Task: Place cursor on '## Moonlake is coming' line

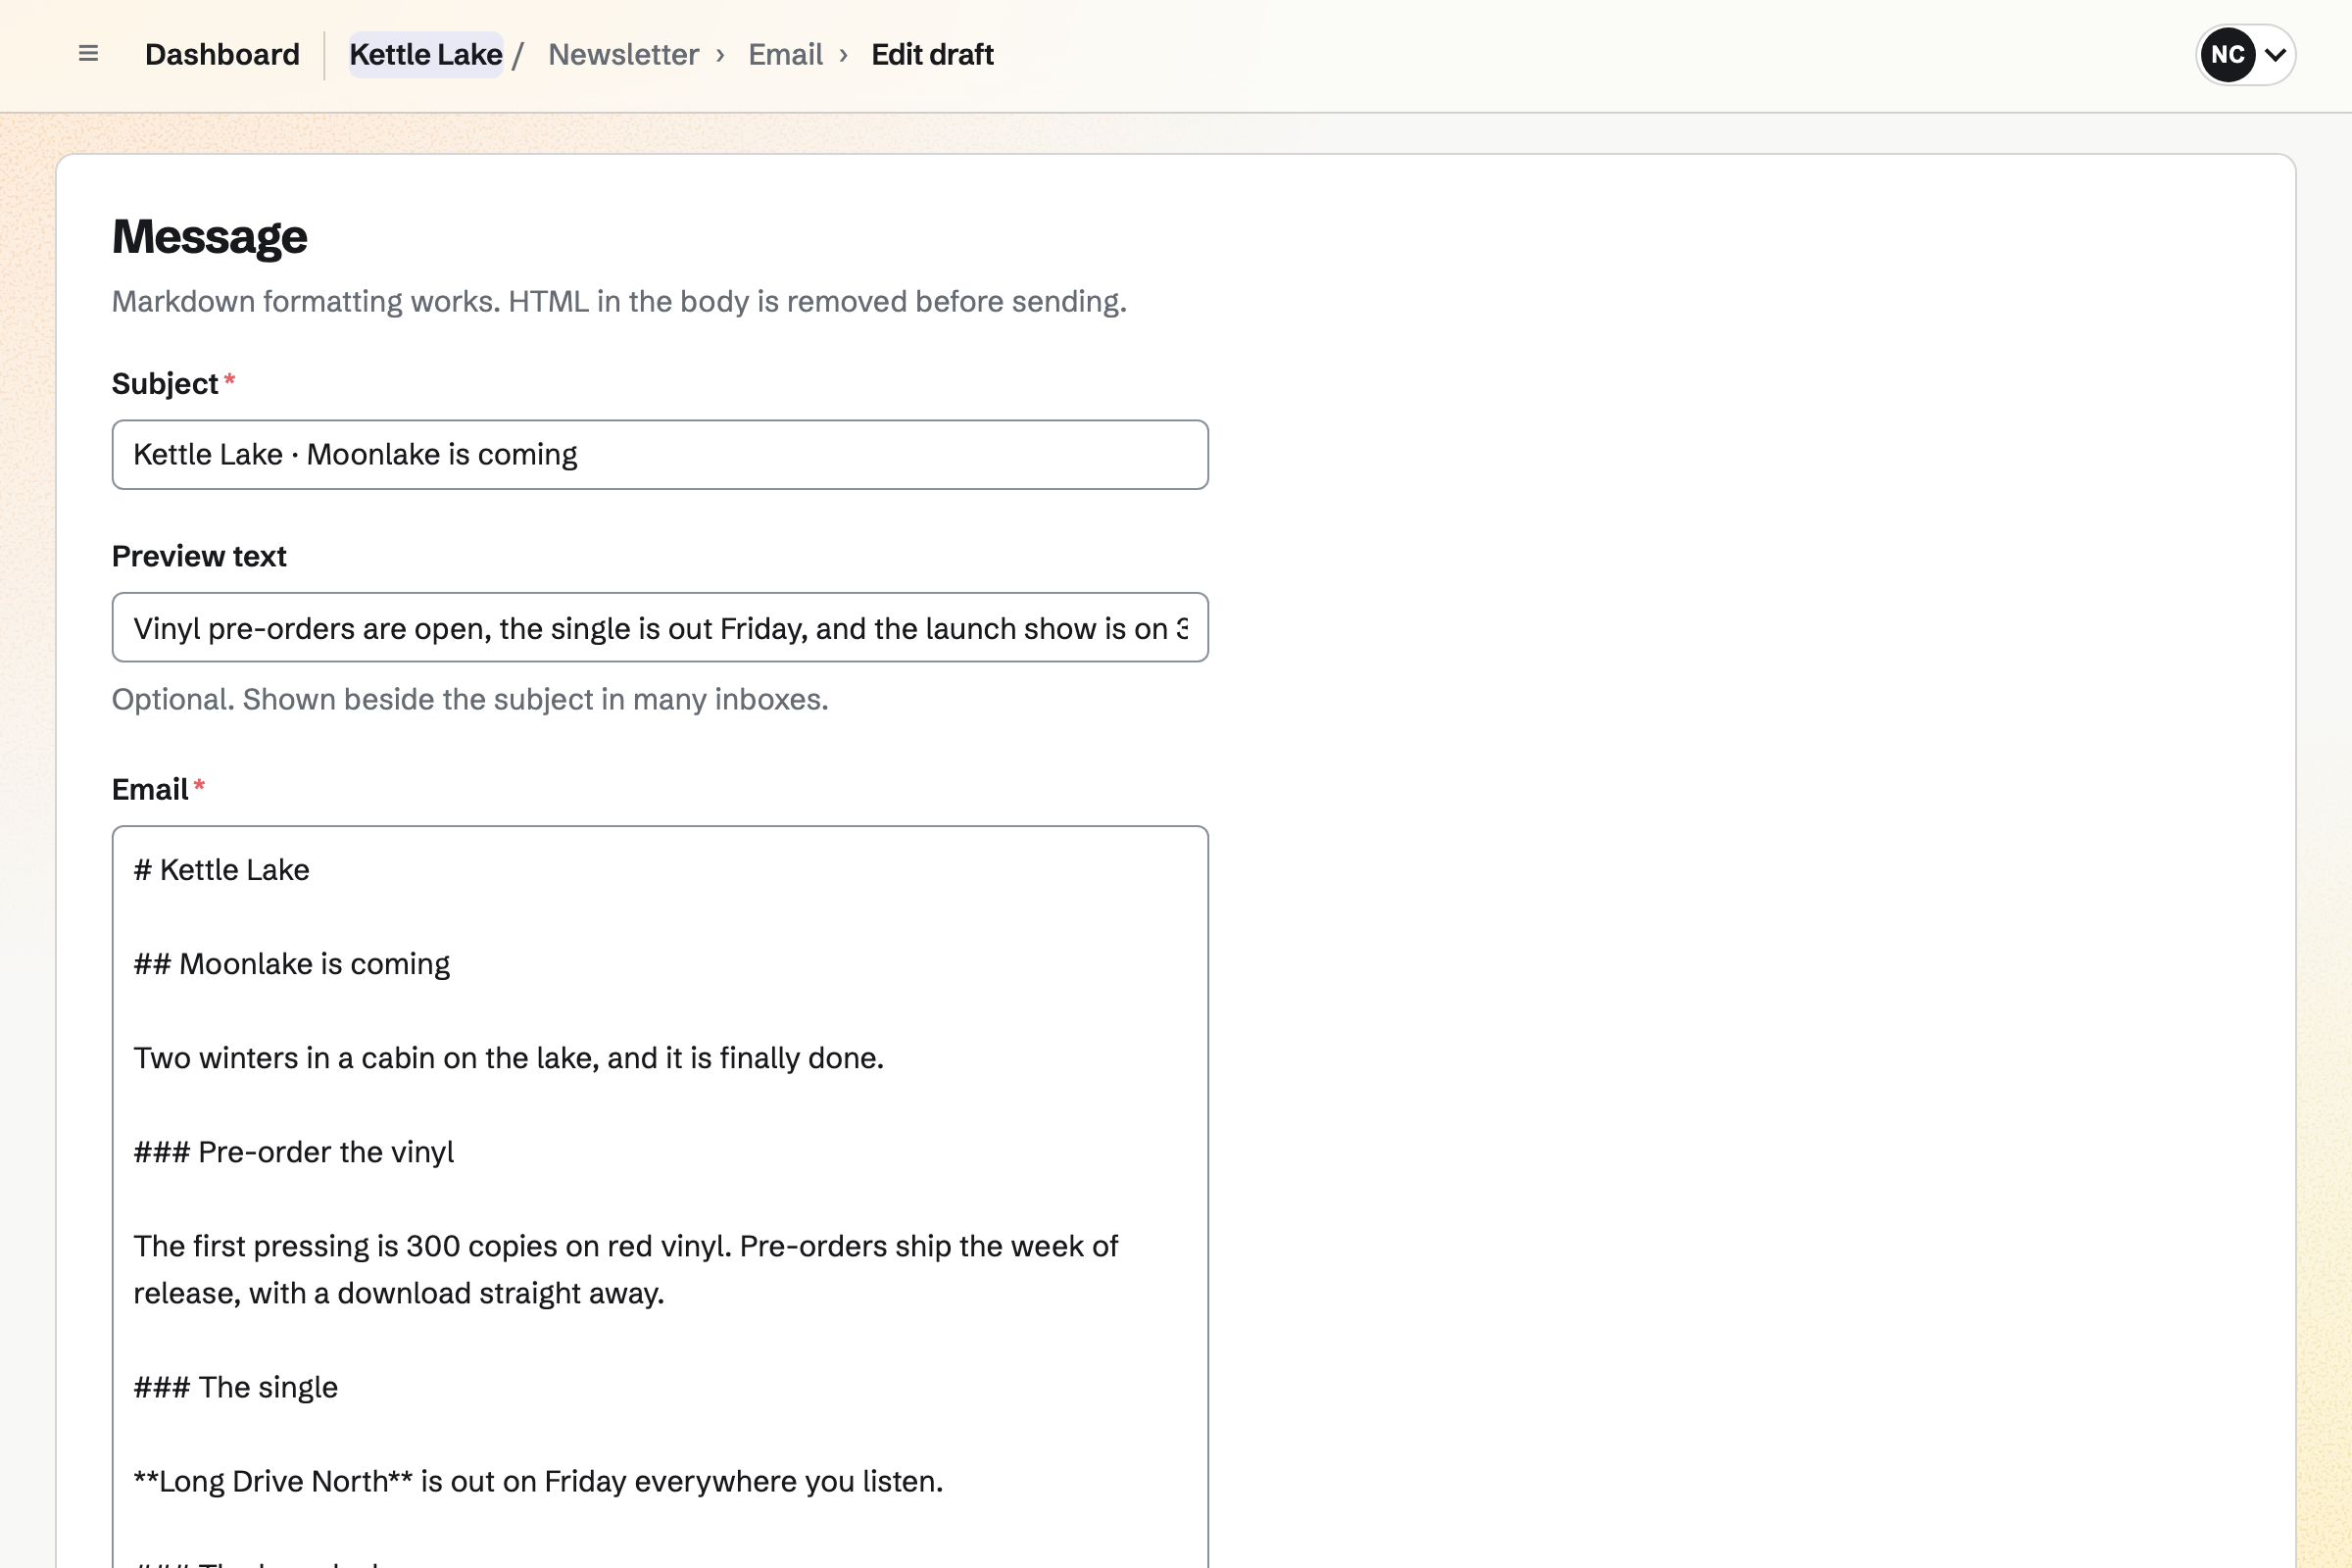Action: [x=292, y=964]
